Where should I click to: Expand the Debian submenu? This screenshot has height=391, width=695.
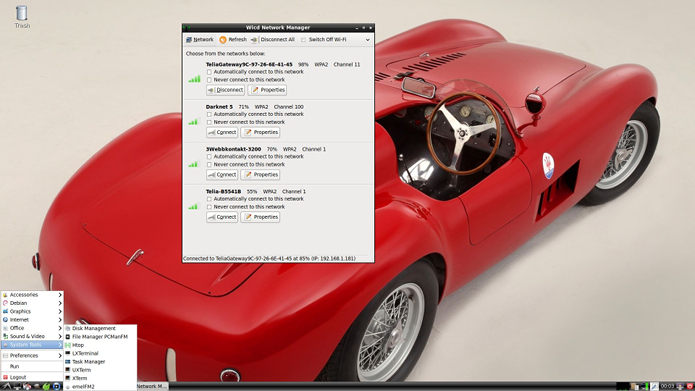click(32, 303)
